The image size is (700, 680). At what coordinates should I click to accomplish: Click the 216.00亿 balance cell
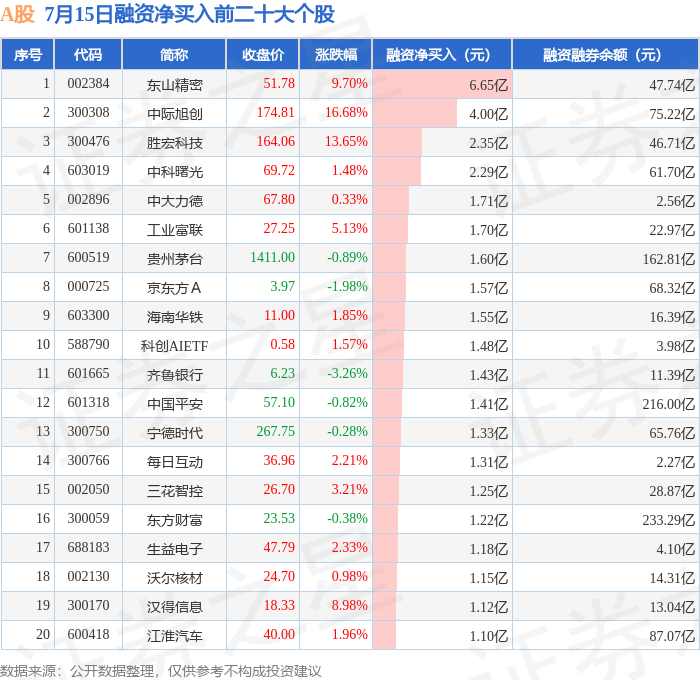669,404
